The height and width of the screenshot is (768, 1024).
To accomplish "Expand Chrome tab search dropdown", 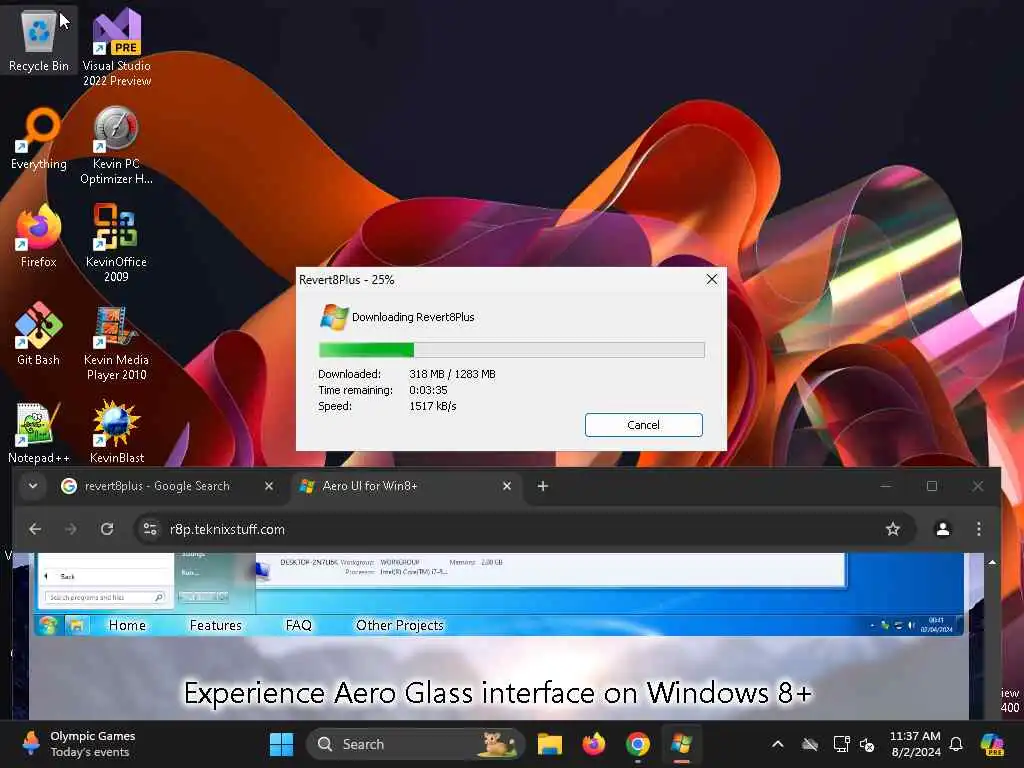I will [x=33, y=486].
